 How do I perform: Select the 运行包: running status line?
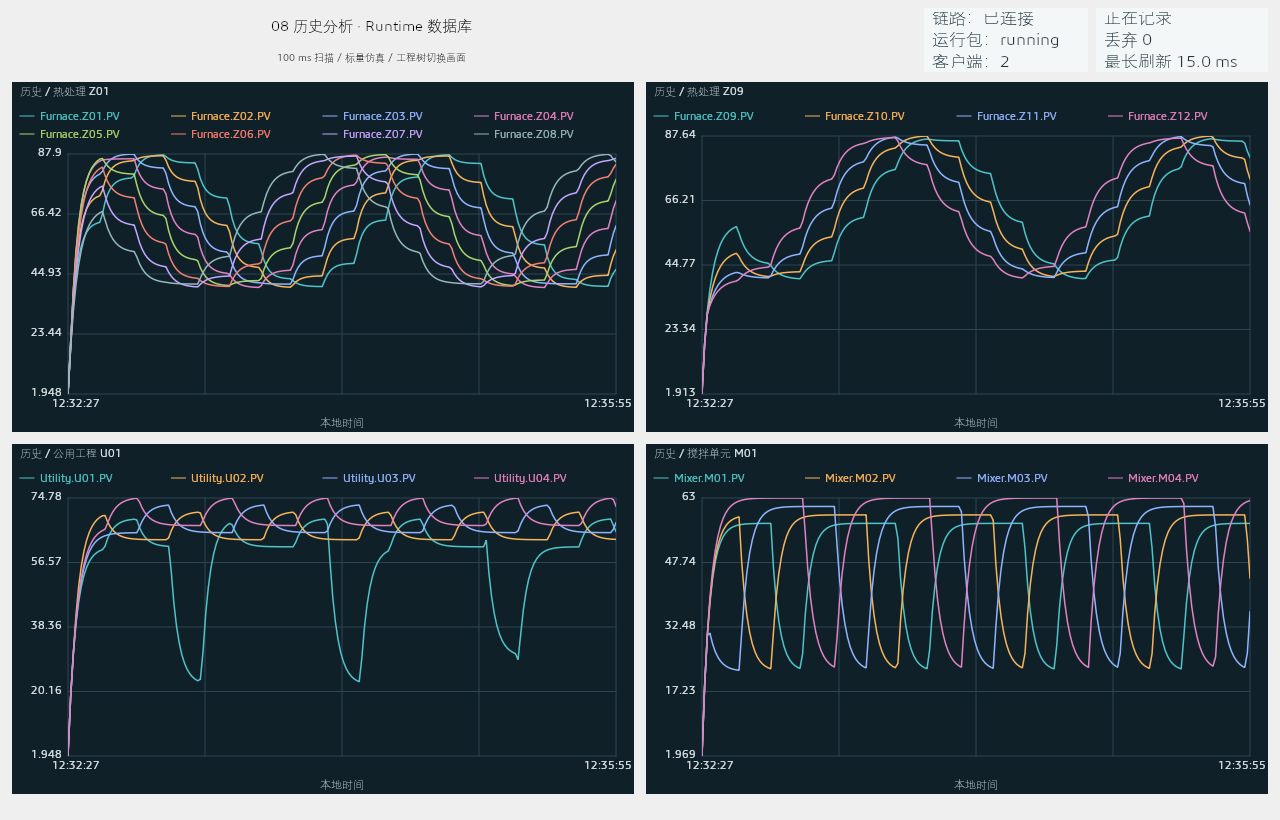pos(996,40)
